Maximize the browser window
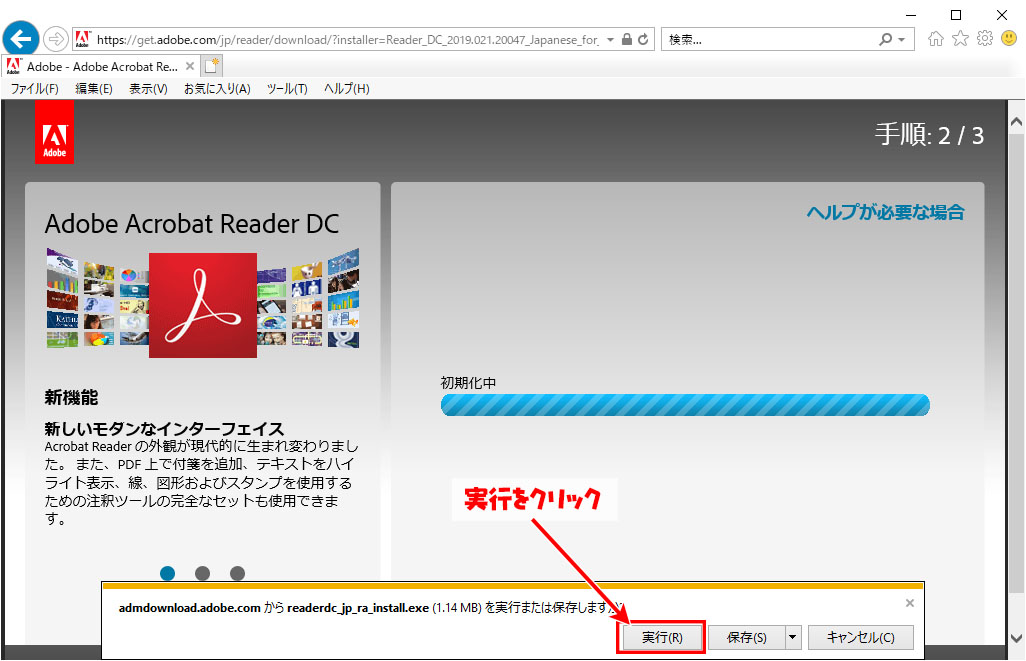 point(956,15)
